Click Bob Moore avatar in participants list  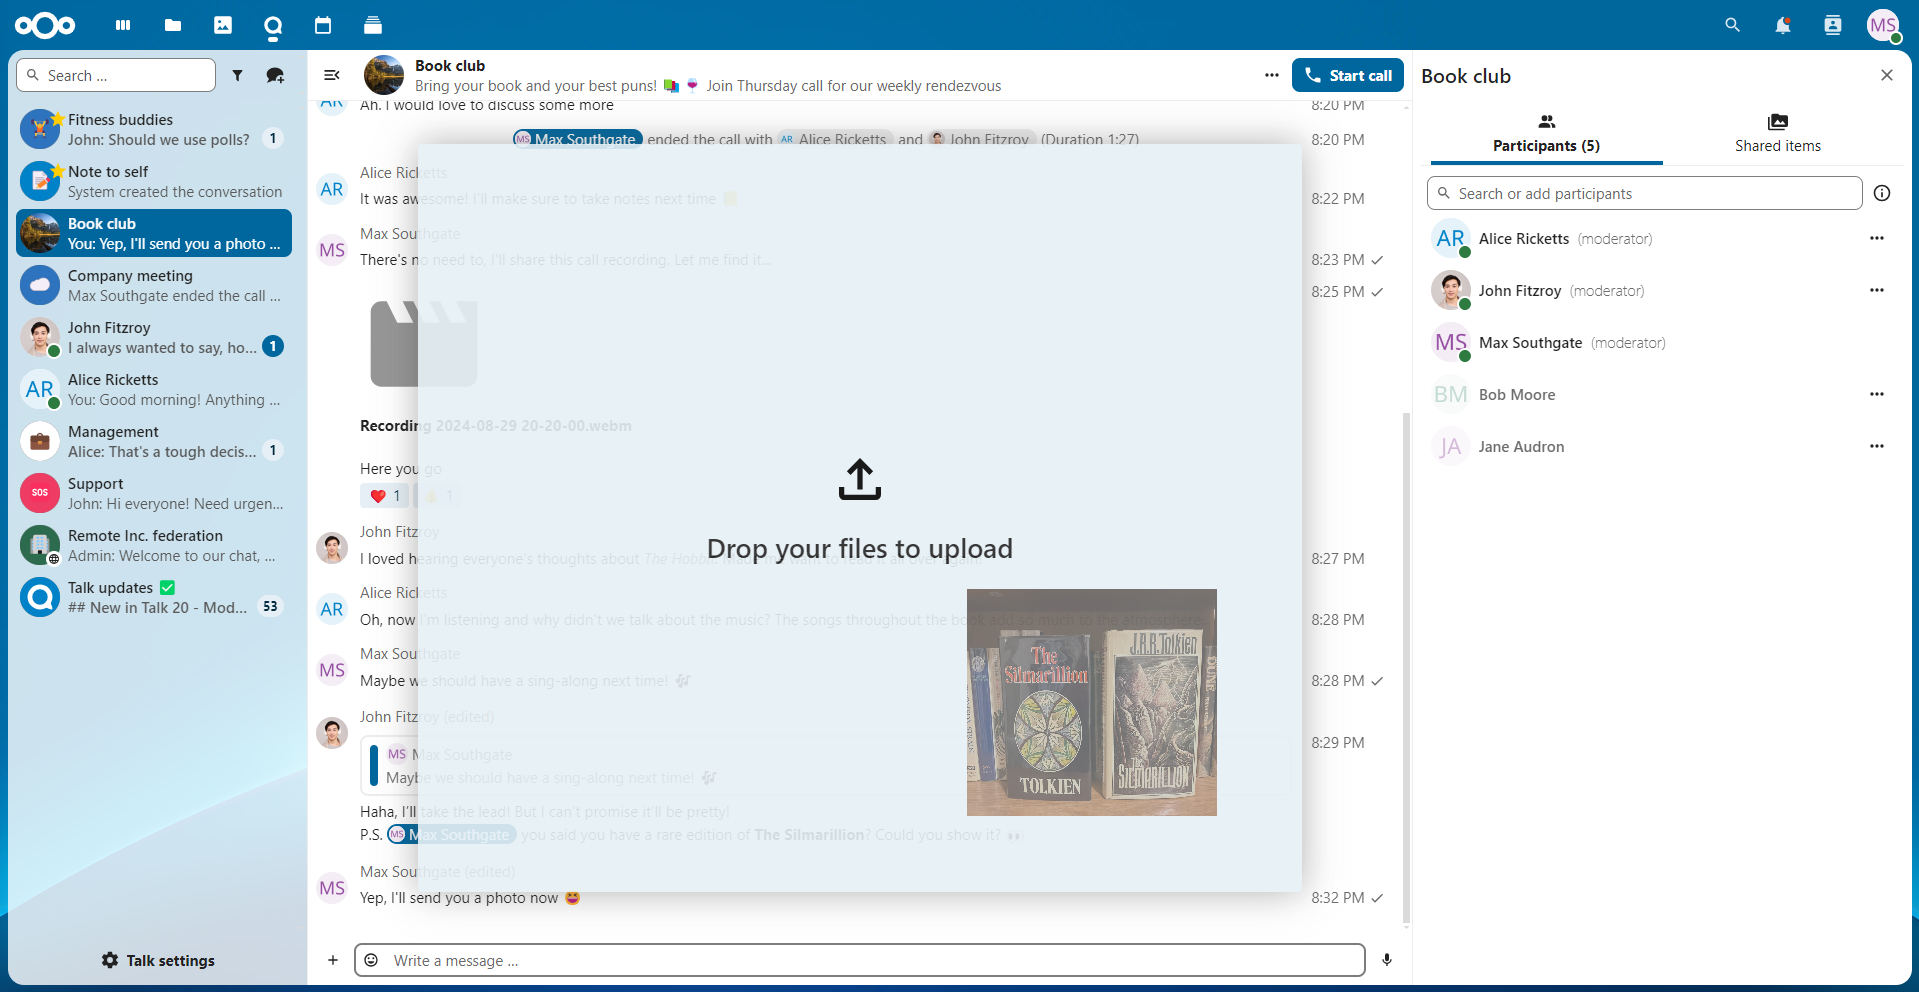(x=1451, y=395)
